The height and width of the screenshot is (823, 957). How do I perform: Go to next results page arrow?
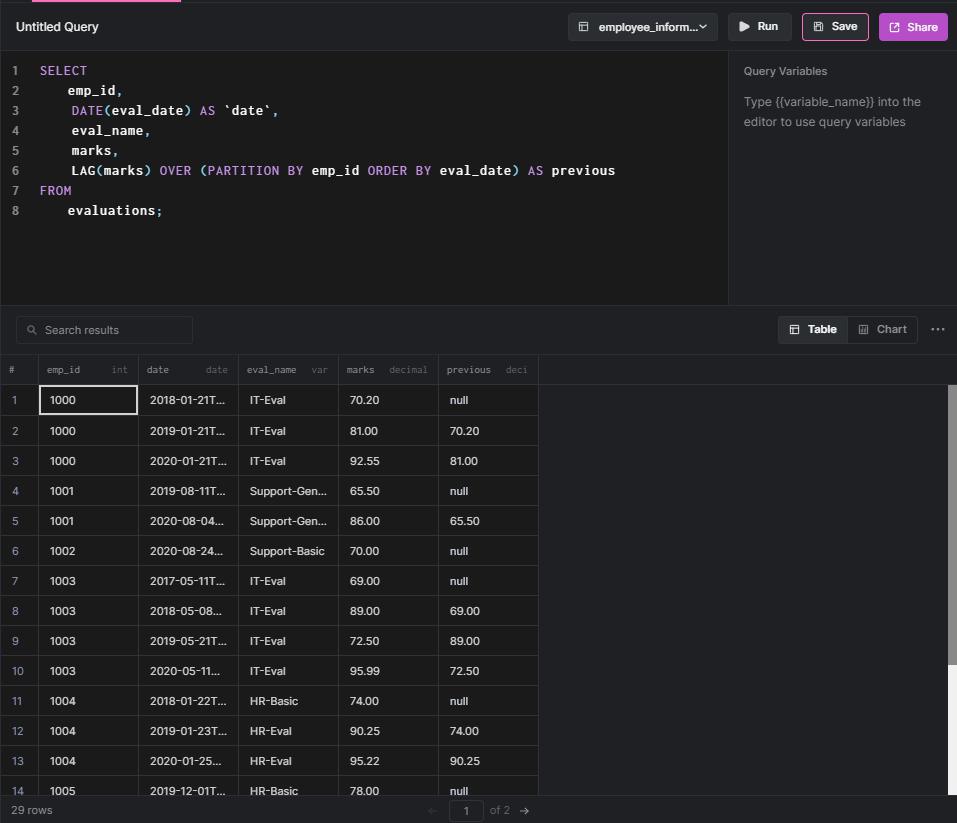pos(524,811)
